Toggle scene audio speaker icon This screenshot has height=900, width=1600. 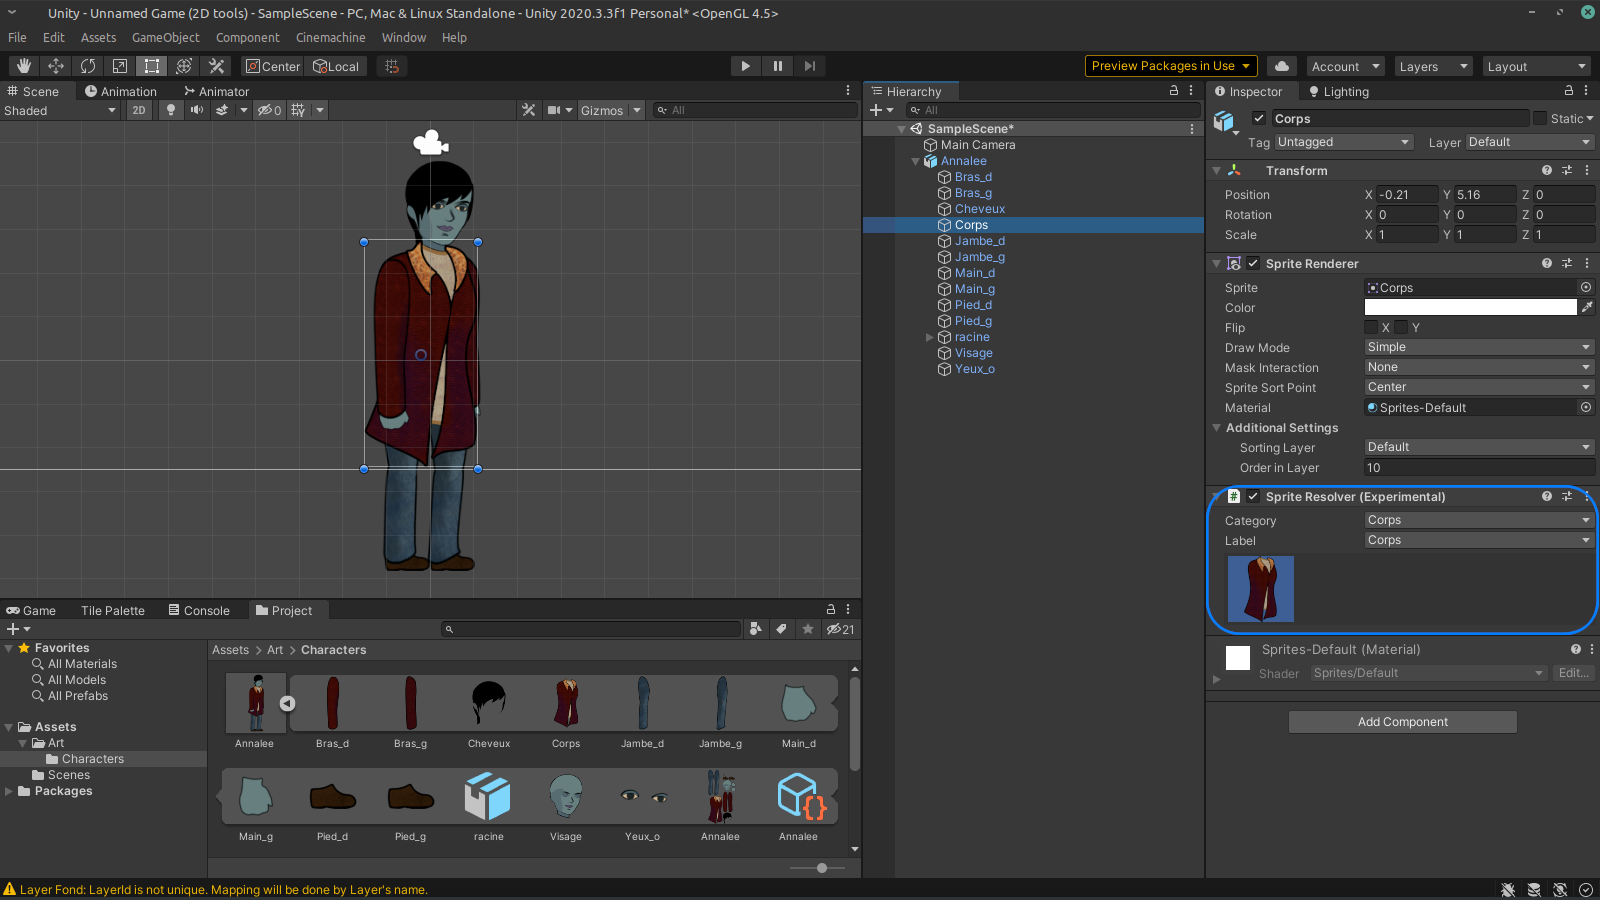197,110
